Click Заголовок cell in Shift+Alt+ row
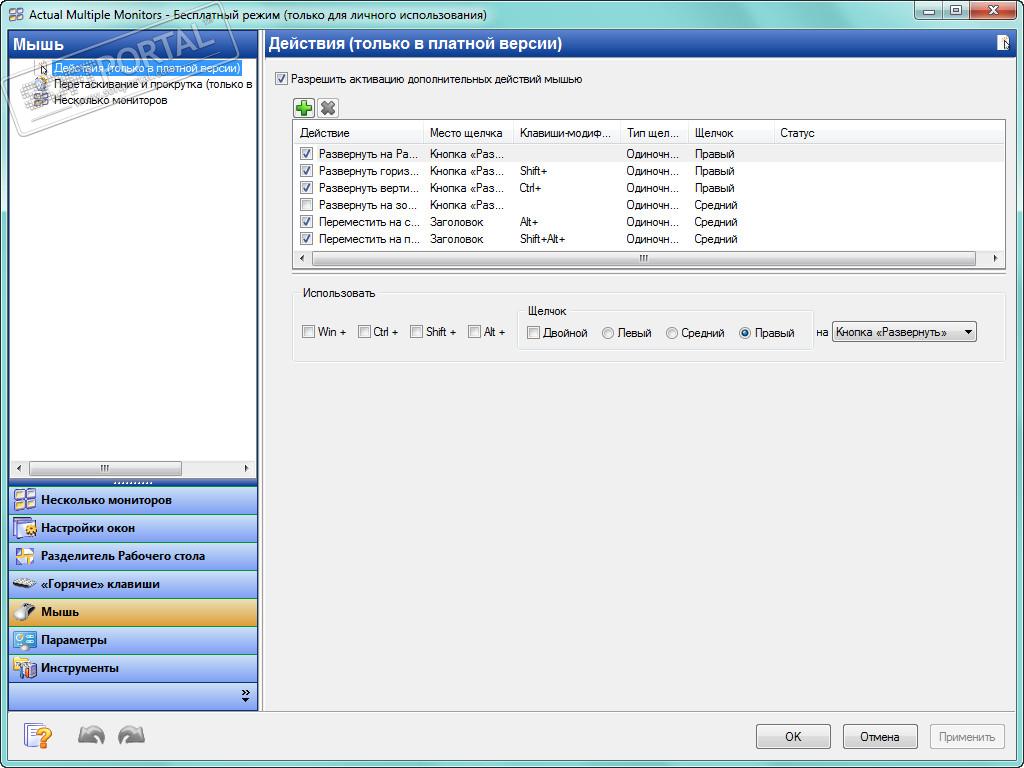 (456, 239)
